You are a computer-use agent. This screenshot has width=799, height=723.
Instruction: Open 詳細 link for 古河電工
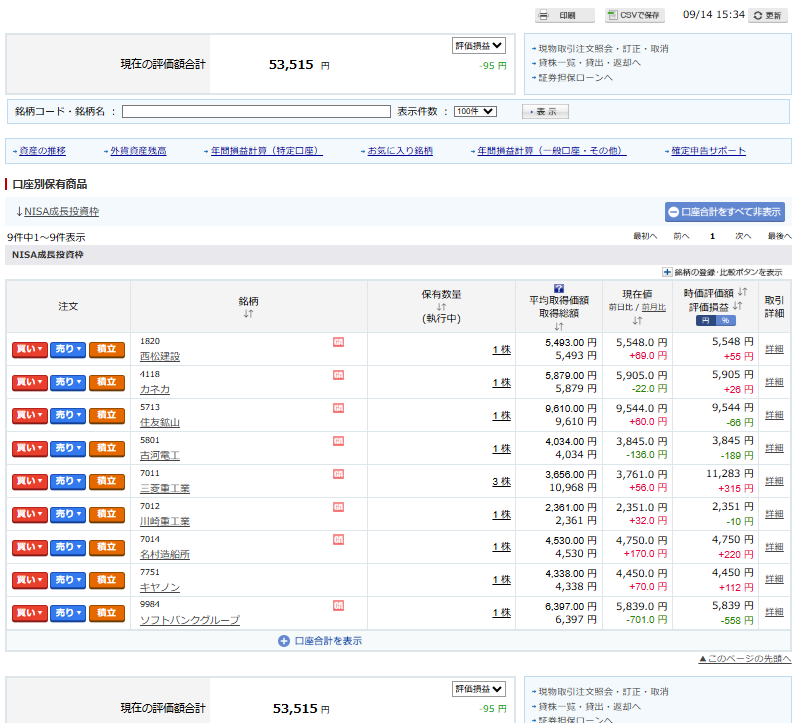[774, 448]
